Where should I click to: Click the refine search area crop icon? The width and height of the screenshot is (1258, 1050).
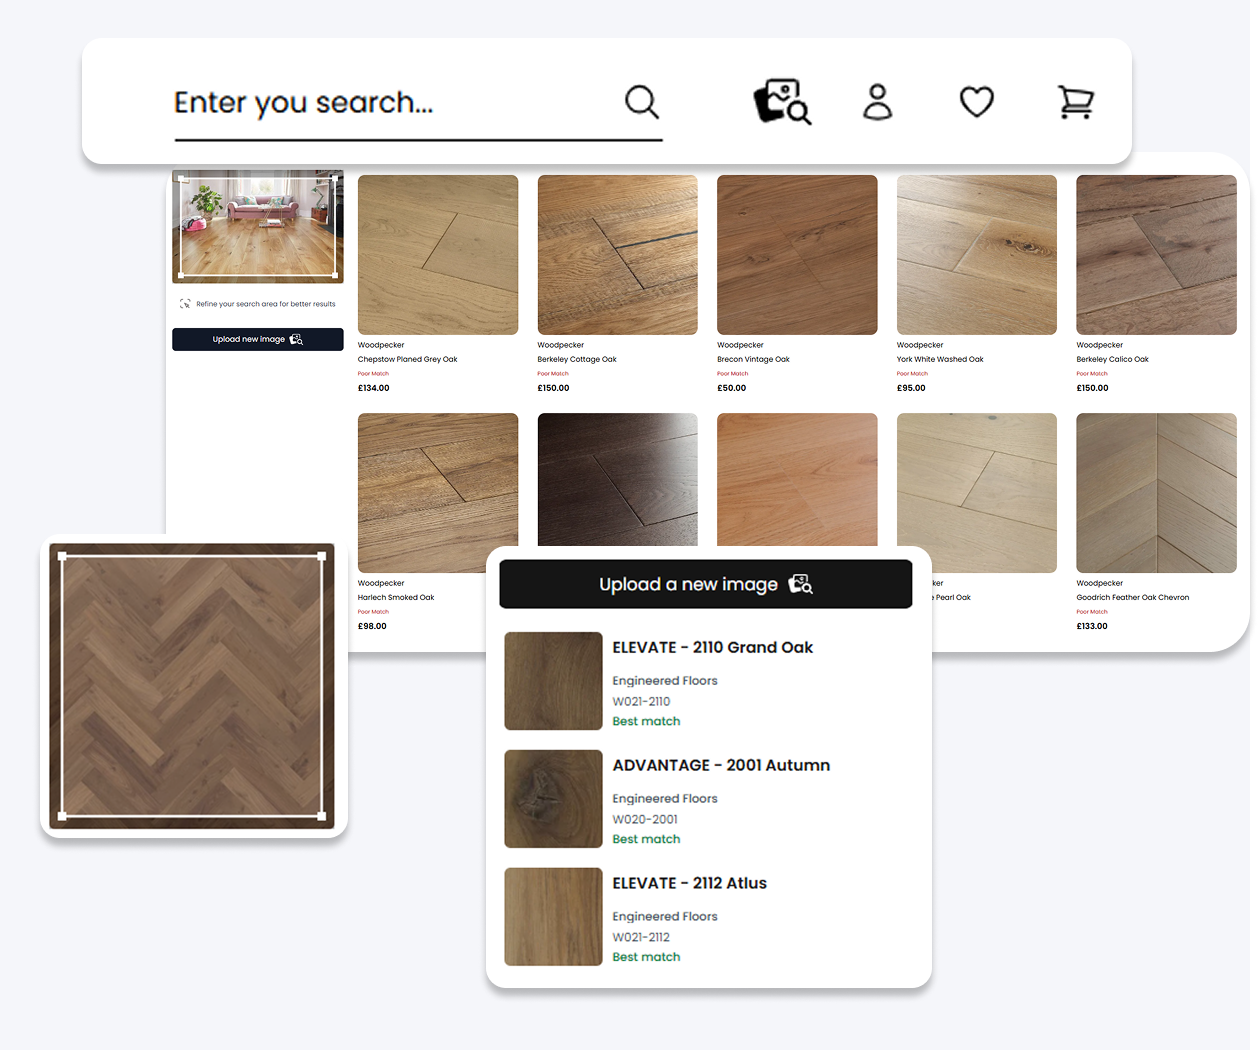point(184,303)
